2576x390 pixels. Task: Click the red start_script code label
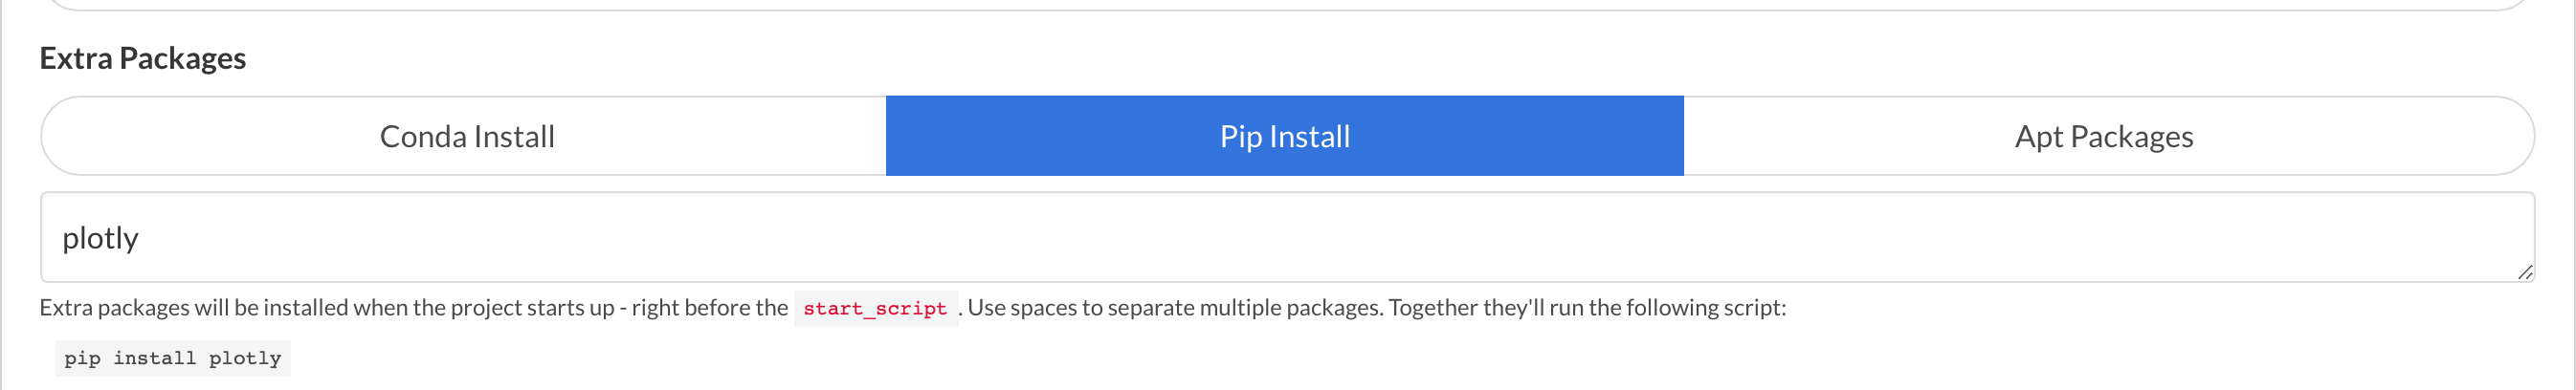[x=874, y=308]
